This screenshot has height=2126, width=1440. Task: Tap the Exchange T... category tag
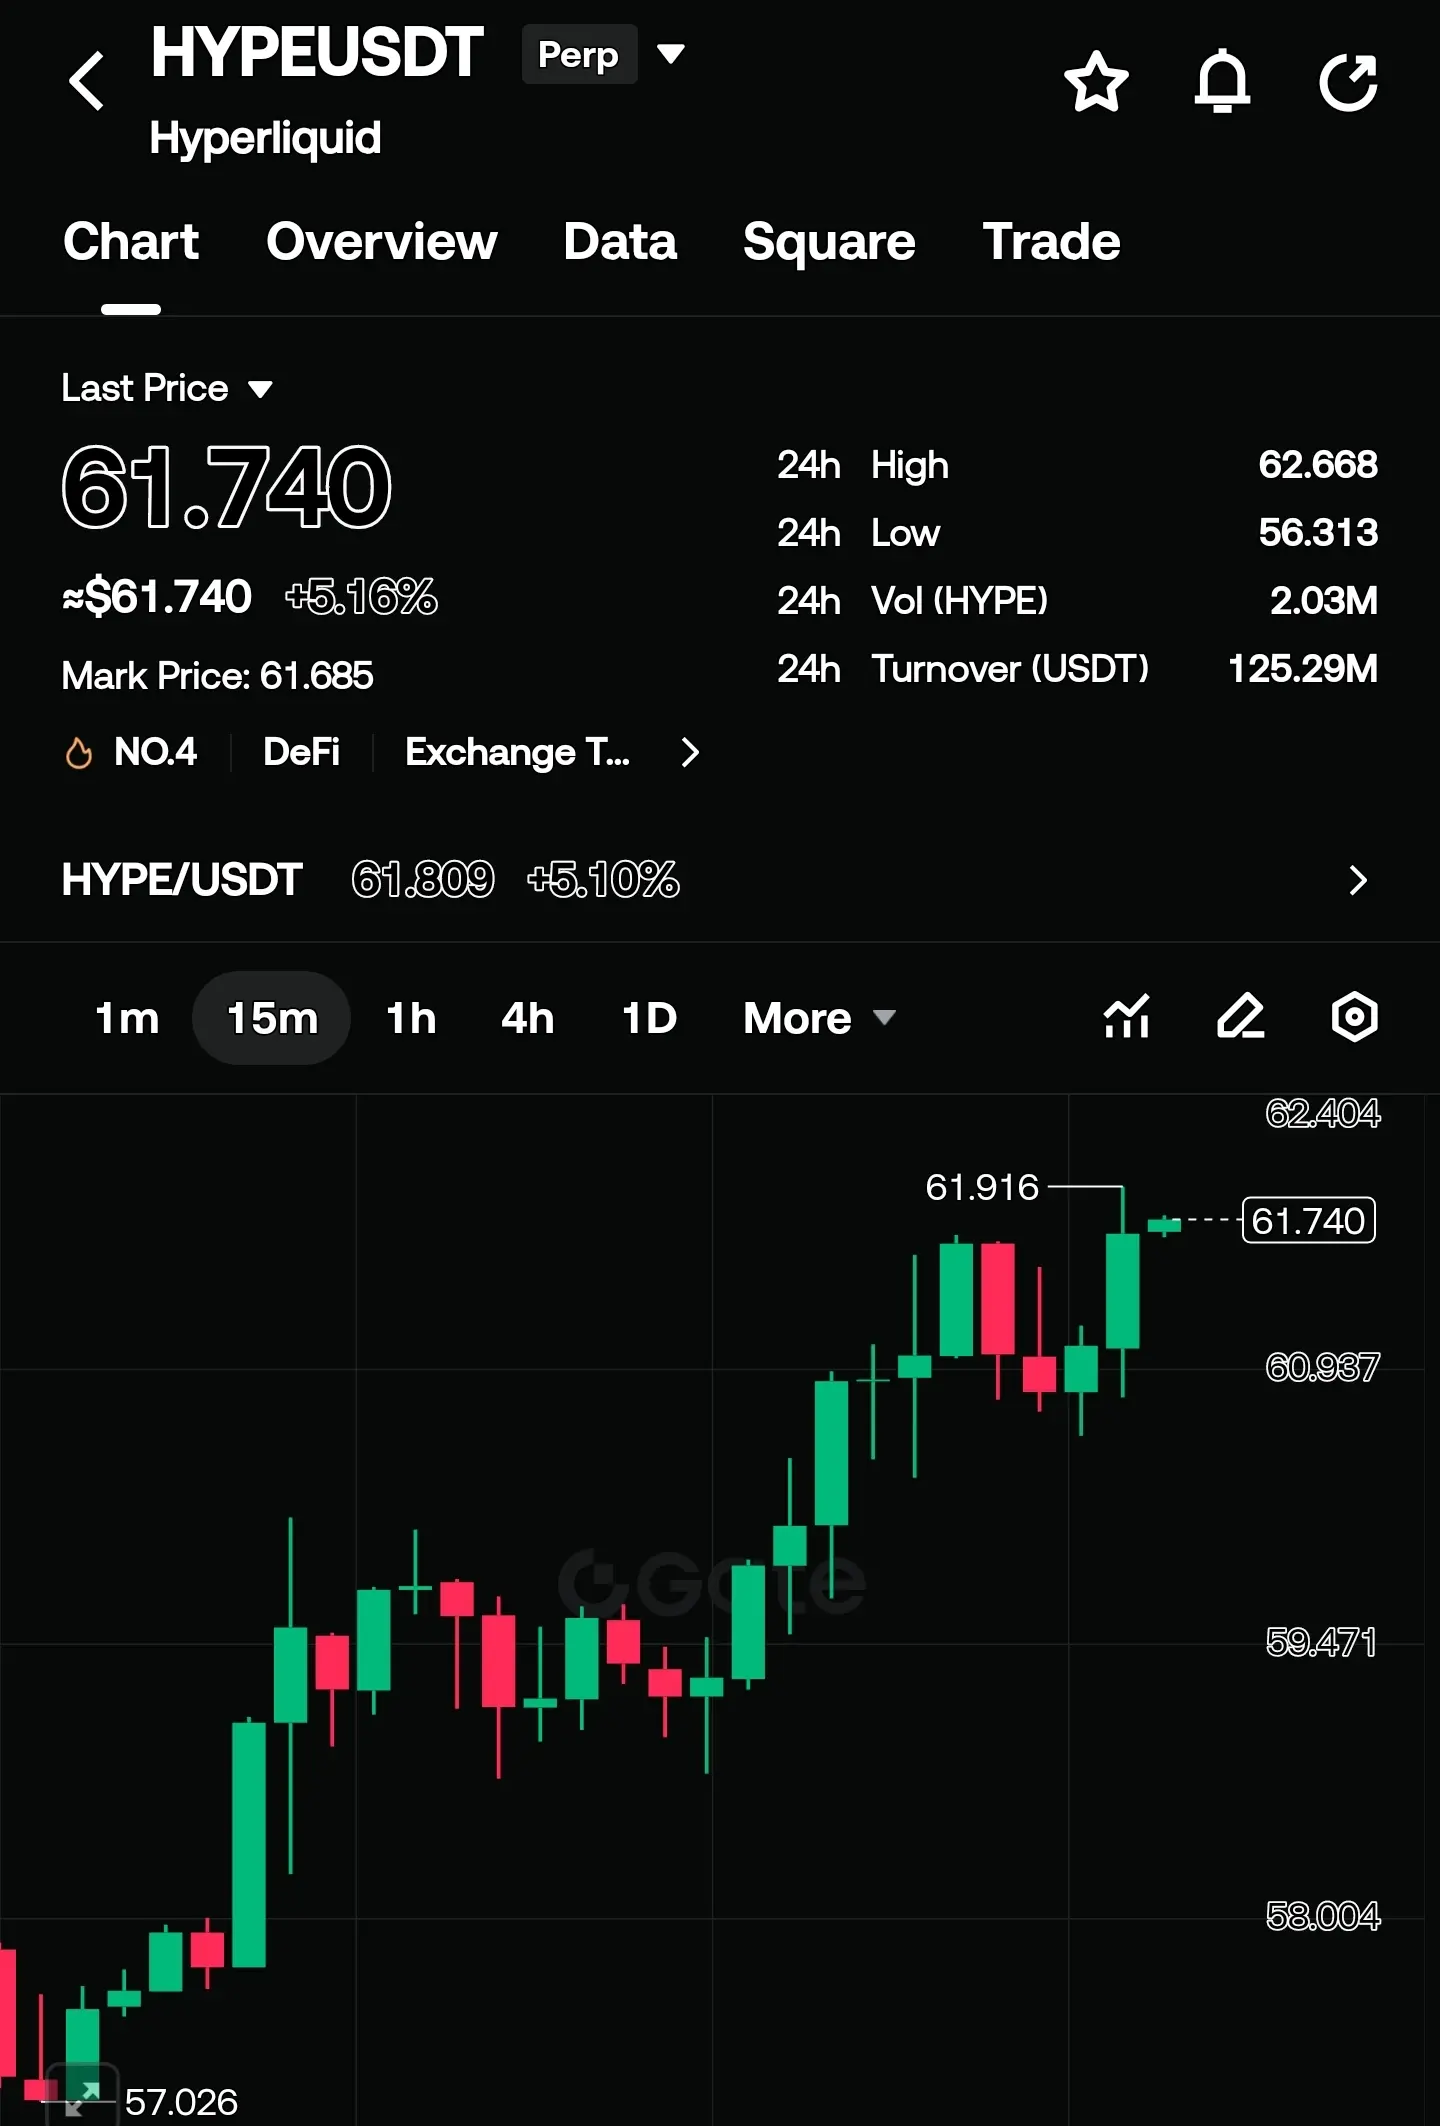coord(517,752)
